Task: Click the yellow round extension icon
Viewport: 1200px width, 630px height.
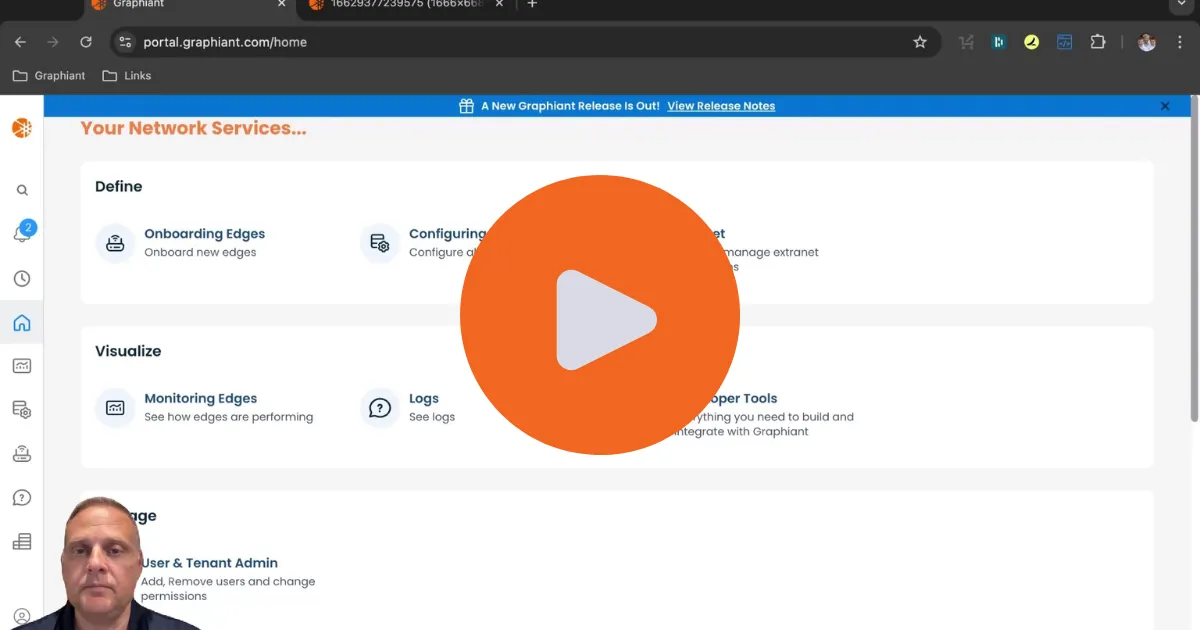Action: 1031,42
